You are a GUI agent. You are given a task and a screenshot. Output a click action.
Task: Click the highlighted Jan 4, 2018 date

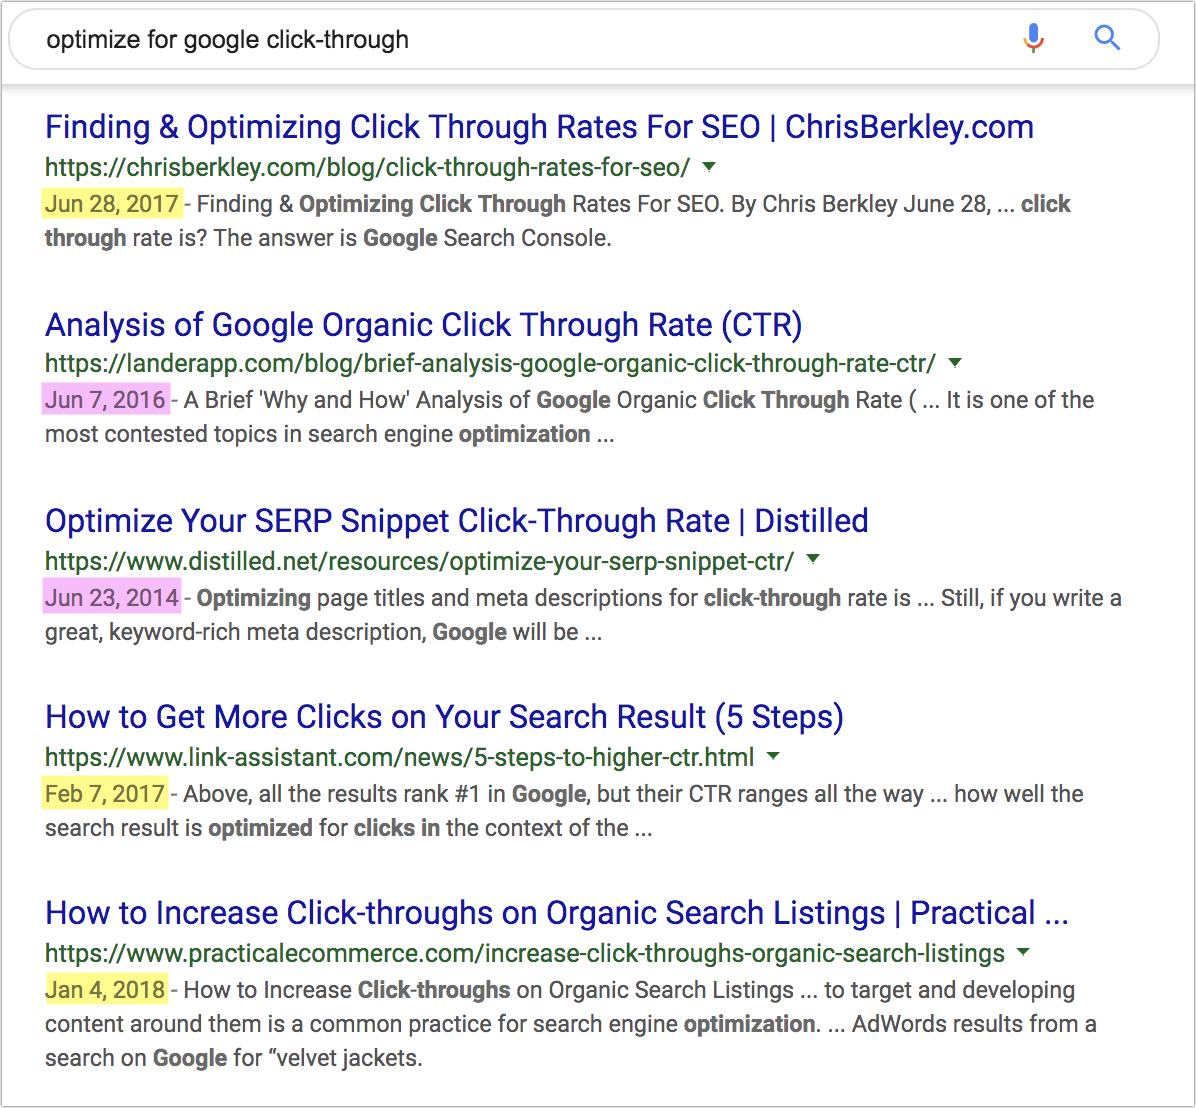click(x=105, y=991)
